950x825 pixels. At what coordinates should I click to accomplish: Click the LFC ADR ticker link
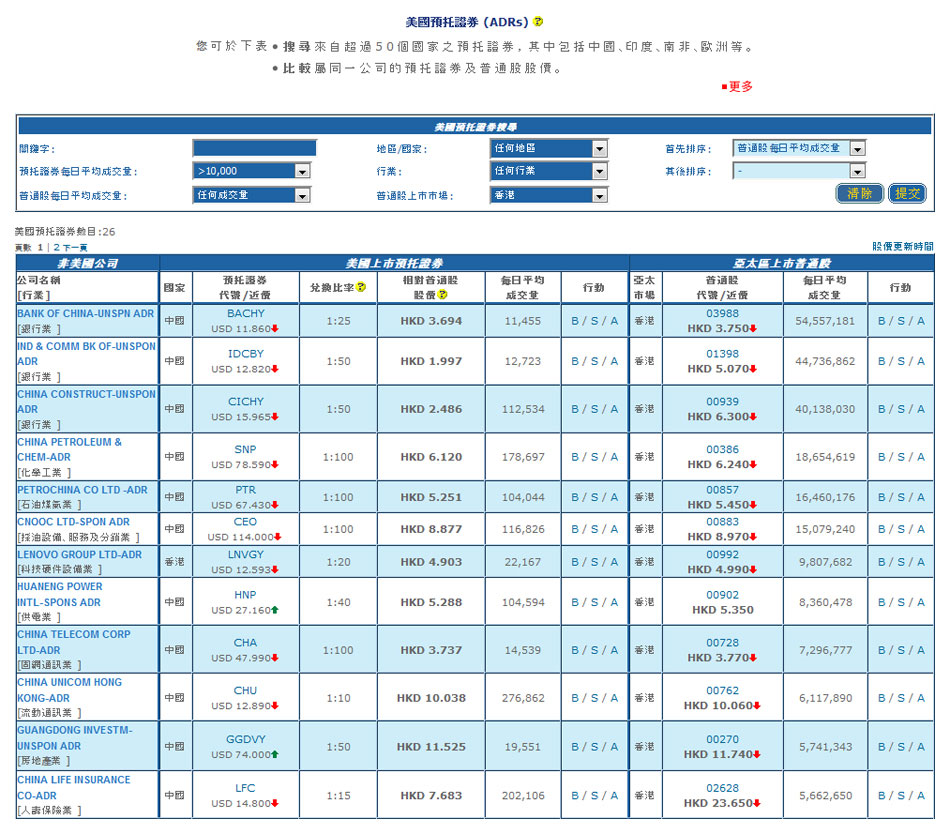point(245,788)
